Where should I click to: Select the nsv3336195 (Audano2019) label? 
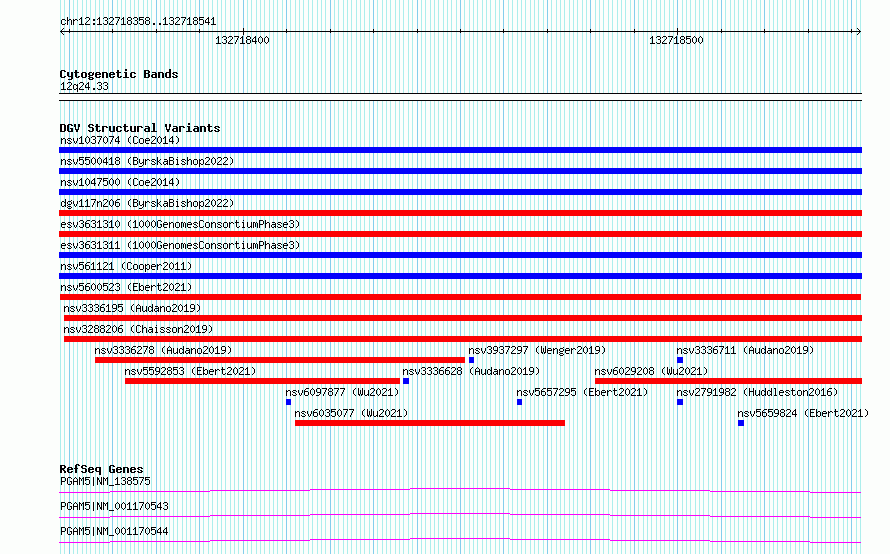(132, 308)
